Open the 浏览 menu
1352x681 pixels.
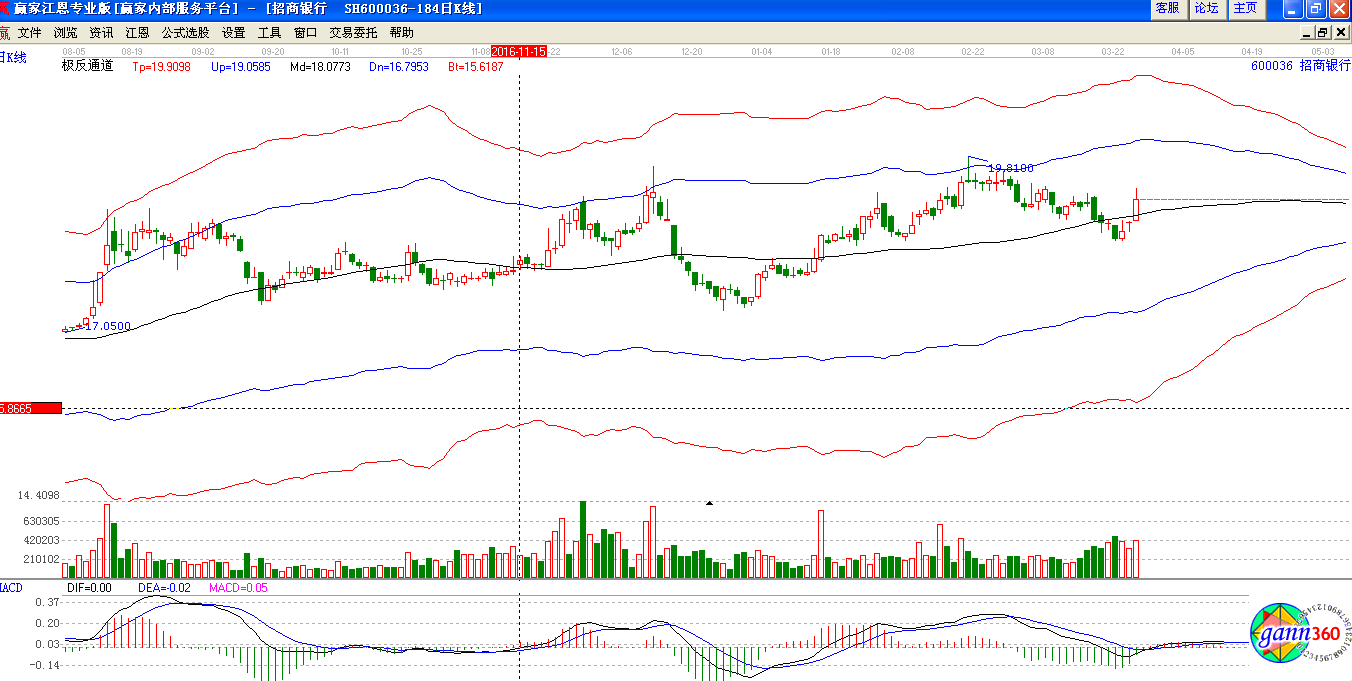65,33
